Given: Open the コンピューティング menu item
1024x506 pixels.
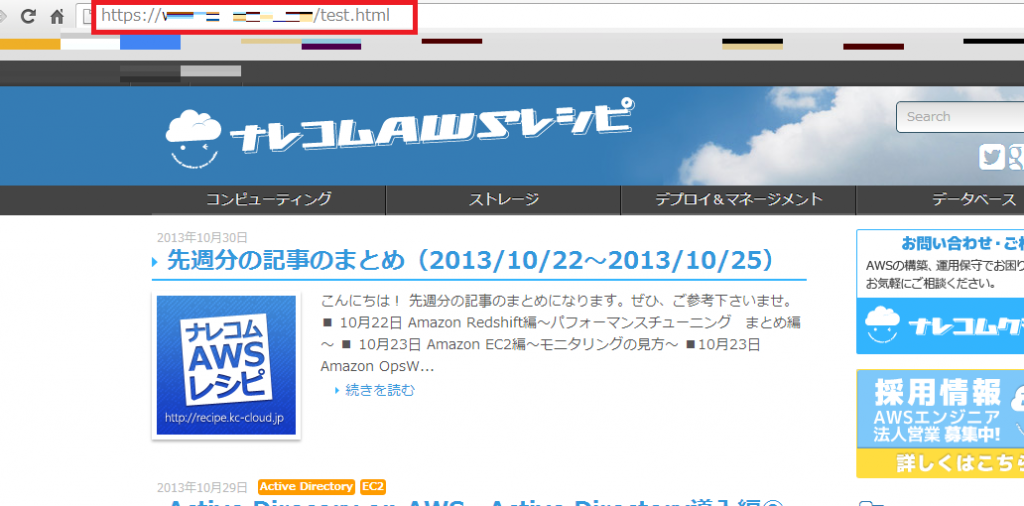Looking at the screenshot, I should pos(268,200).
